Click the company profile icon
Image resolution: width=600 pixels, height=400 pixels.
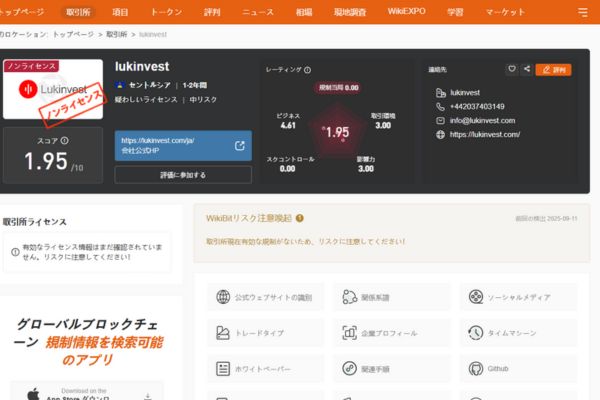(x=349, y=333)
